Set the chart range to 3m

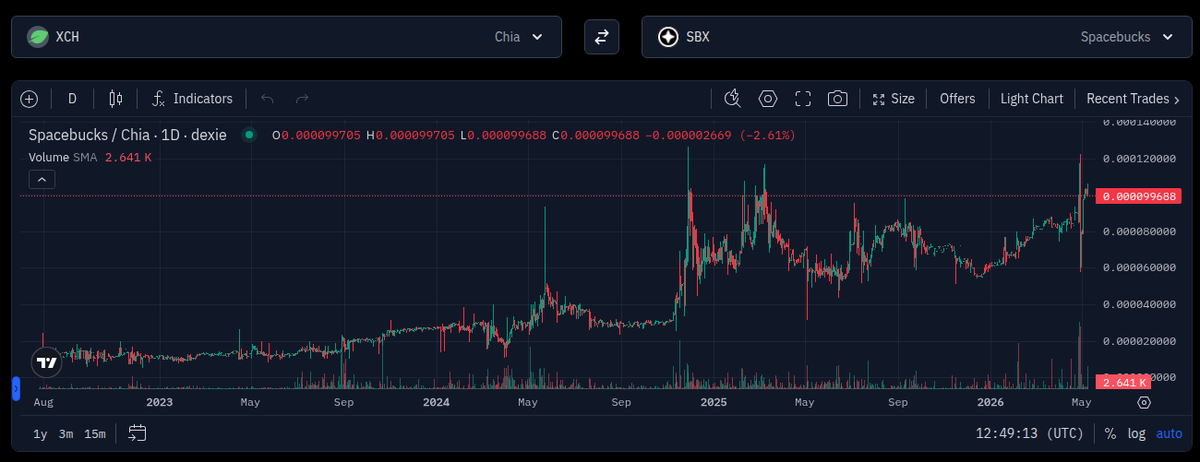(66, 433)
